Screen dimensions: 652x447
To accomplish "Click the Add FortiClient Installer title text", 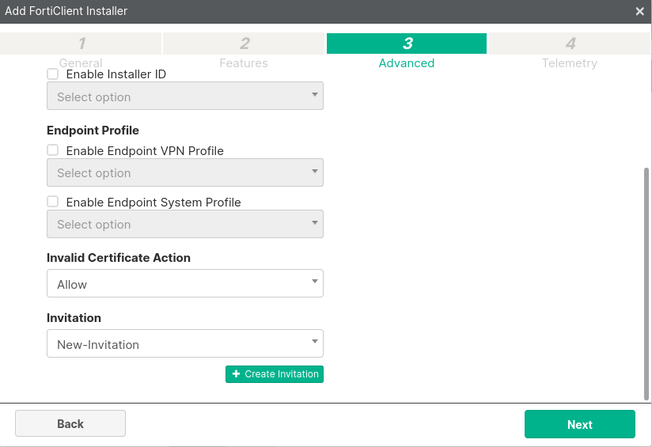I will click(x=66, y=11).
